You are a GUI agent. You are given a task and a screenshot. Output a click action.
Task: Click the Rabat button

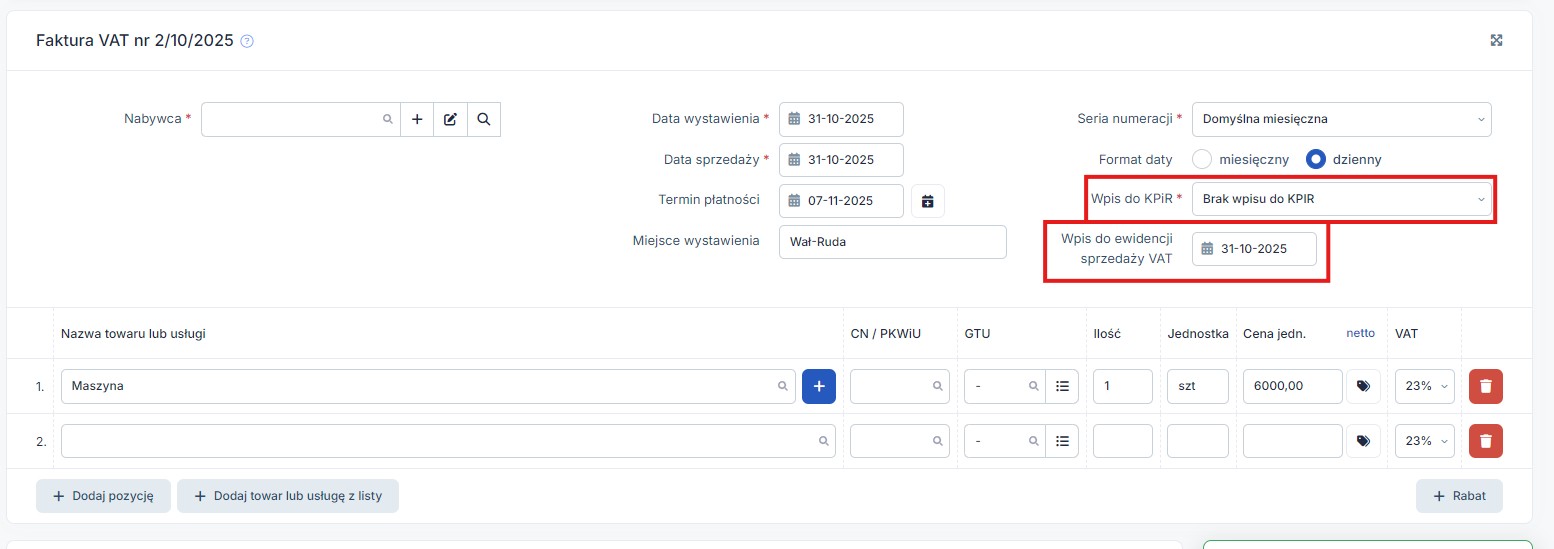(x=1458, y=496)
